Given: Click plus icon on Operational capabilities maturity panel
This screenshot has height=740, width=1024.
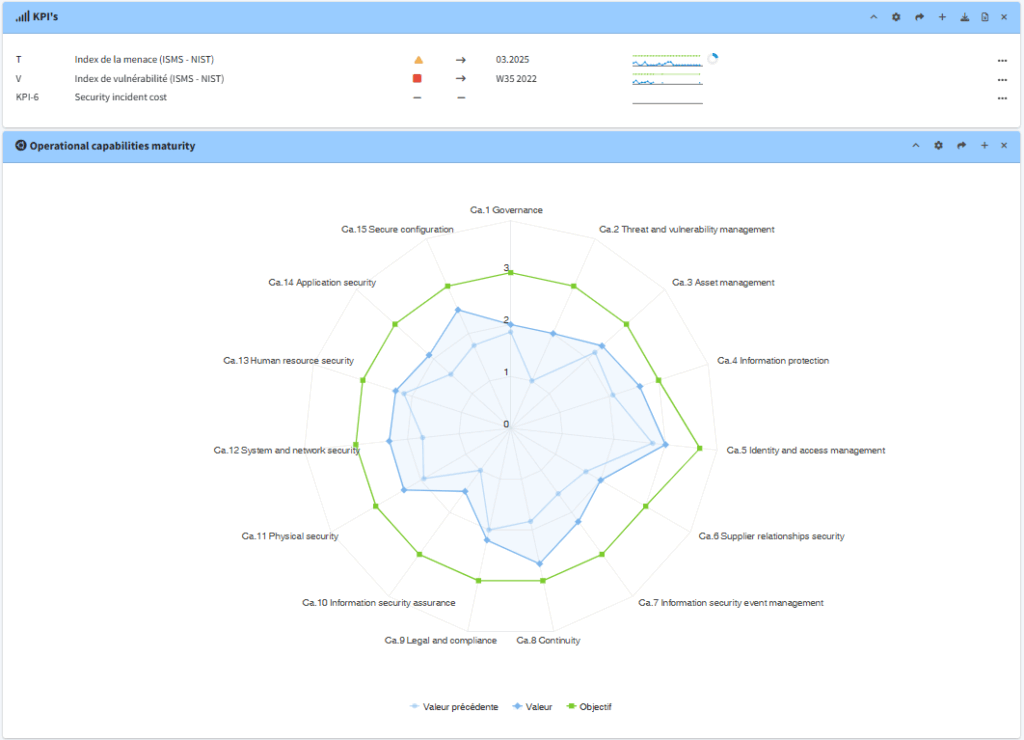Looking at the screenshot, I should pos(984,146).
